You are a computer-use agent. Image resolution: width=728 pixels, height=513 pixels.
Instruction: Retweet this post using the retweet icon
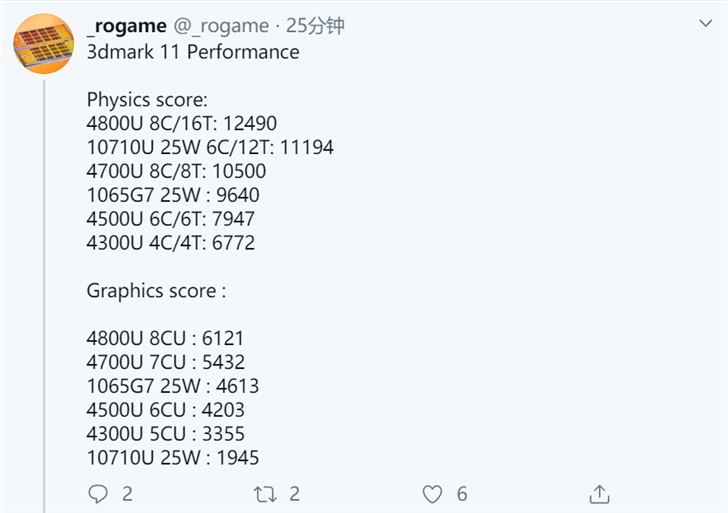tap(265, 493)
